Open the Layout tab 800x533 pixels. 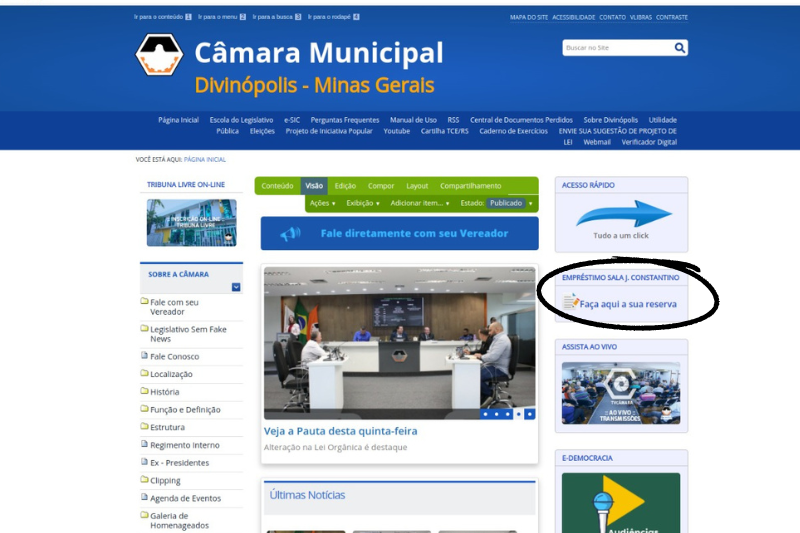[x=417, y=186]
